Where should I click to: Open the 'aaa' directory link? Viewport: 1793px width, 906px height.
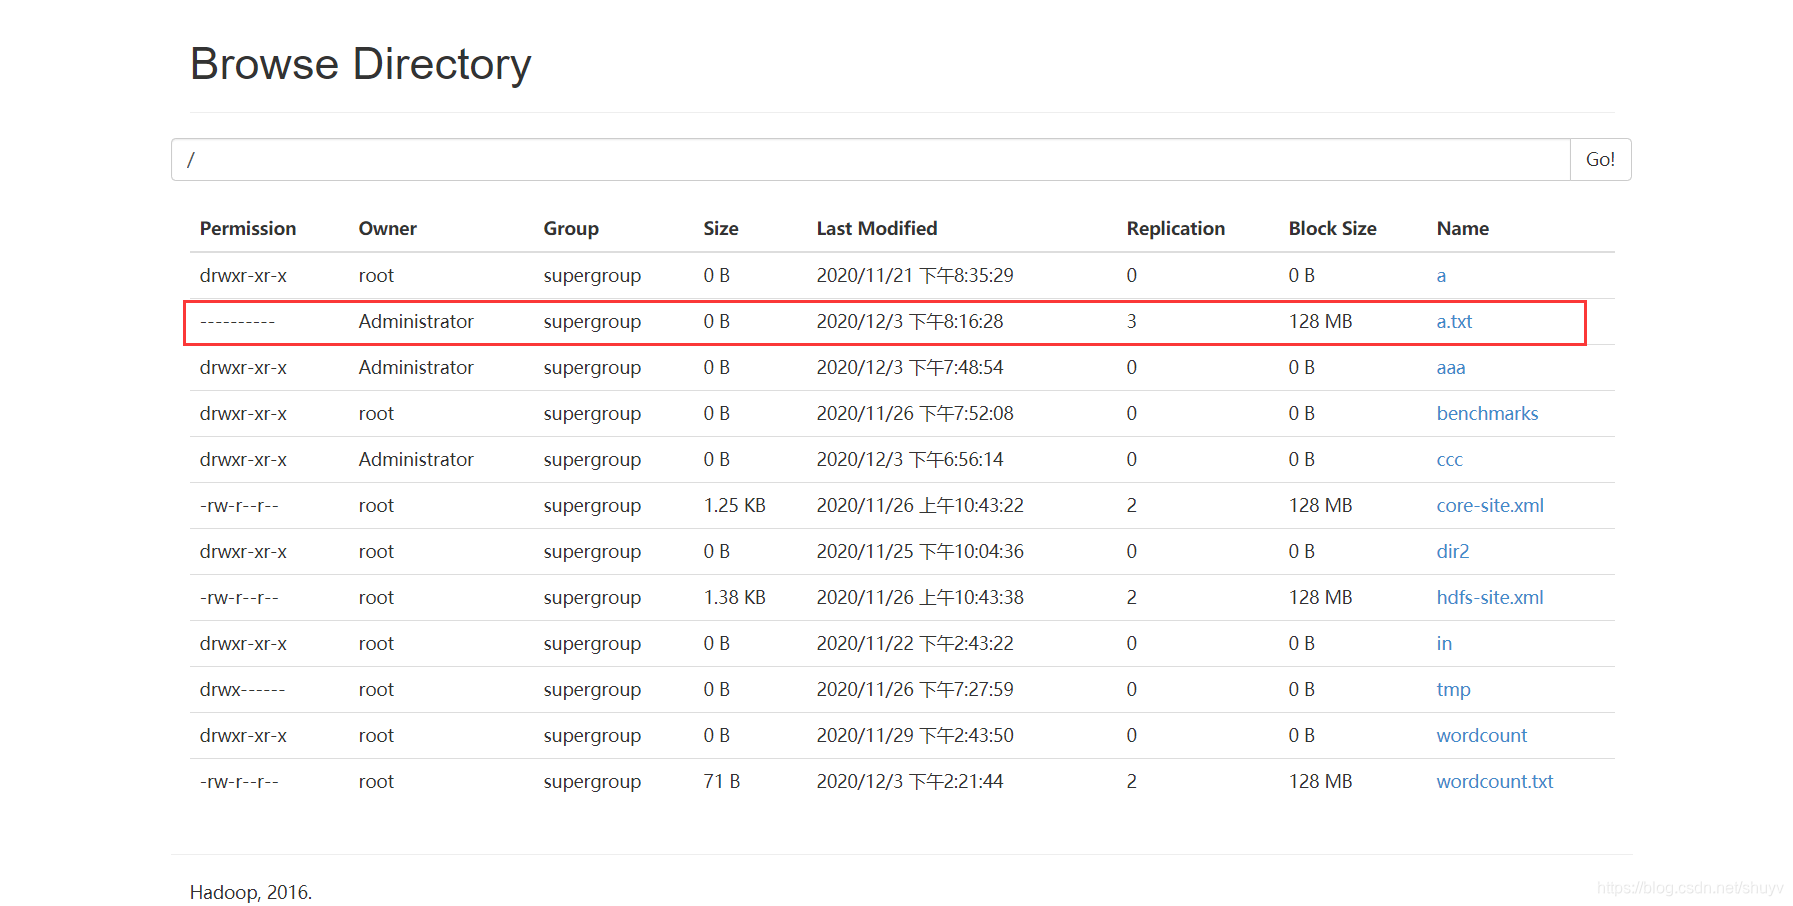coord(1451,368)
